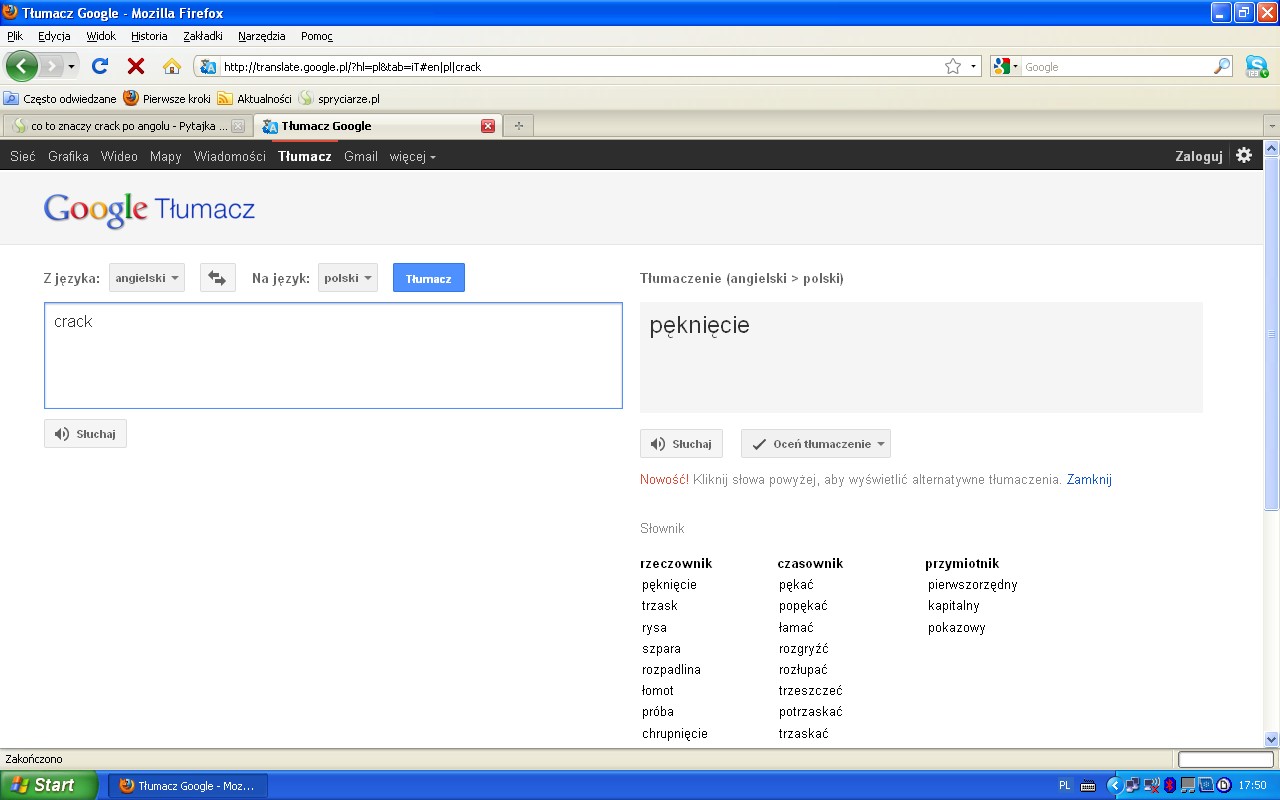The image size is (1280, 800).
Task: Click the adjective pierwszorzędny
Action: (x=973, y=585)
